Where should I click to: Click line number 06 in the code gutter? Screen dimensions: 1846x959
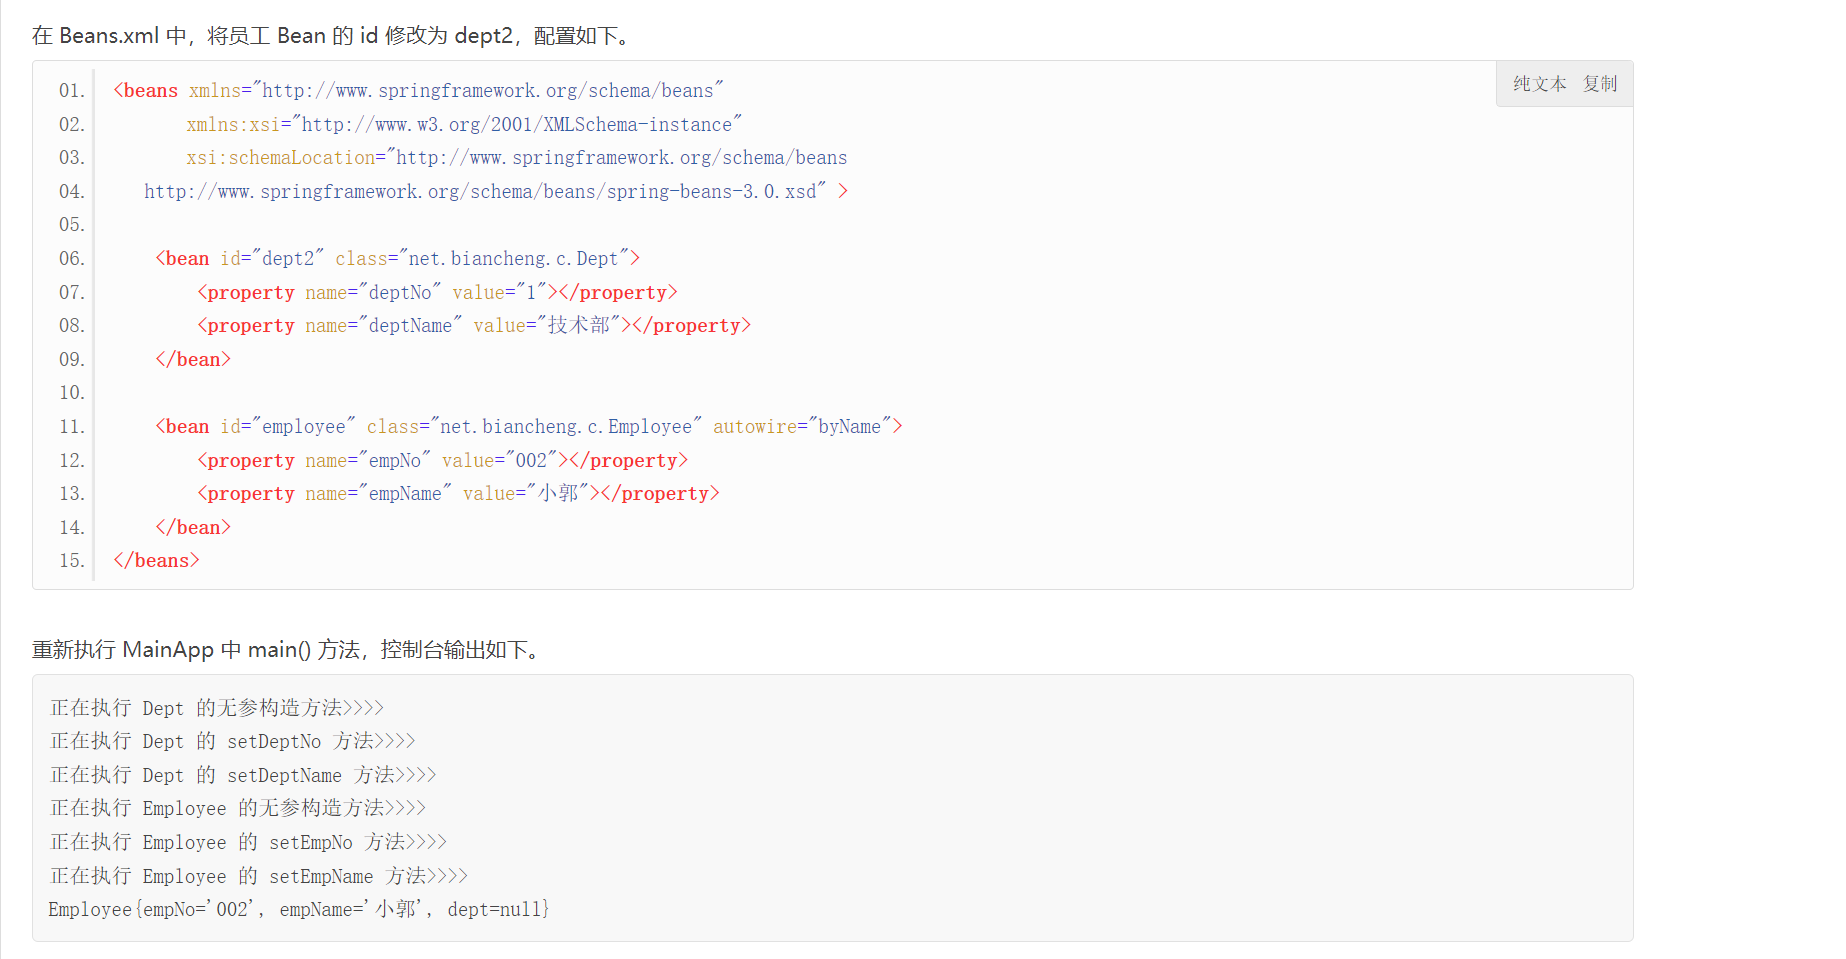71,259
